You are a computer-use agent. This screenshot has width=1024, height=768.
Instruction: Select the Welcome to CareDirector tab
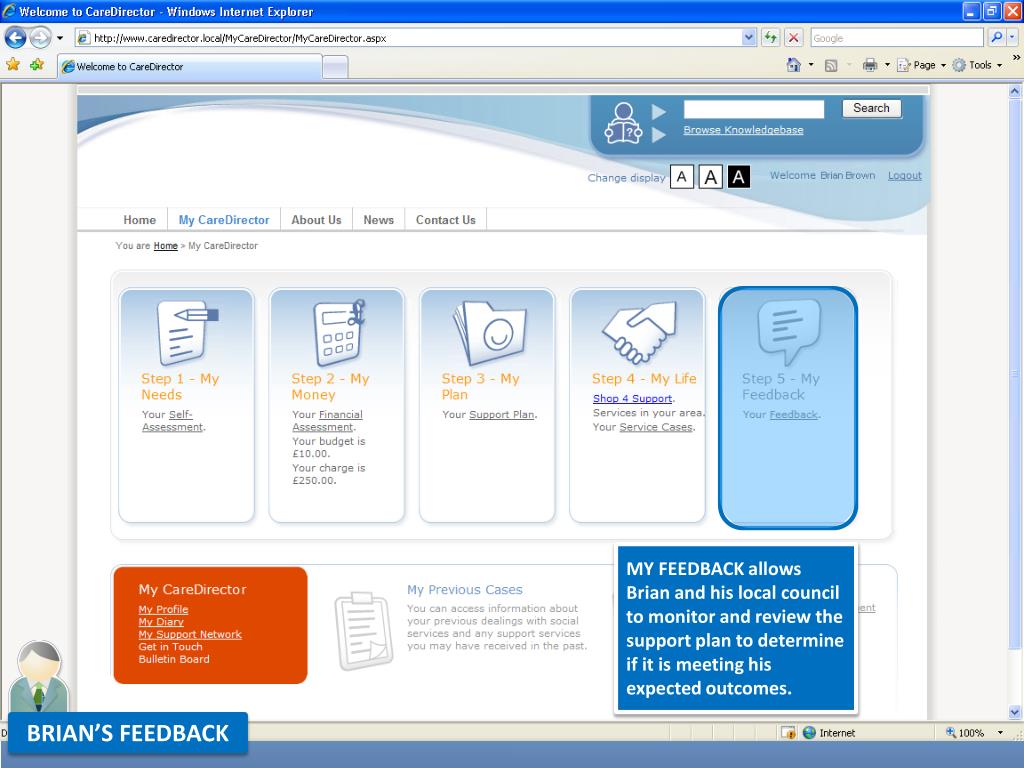190,67
